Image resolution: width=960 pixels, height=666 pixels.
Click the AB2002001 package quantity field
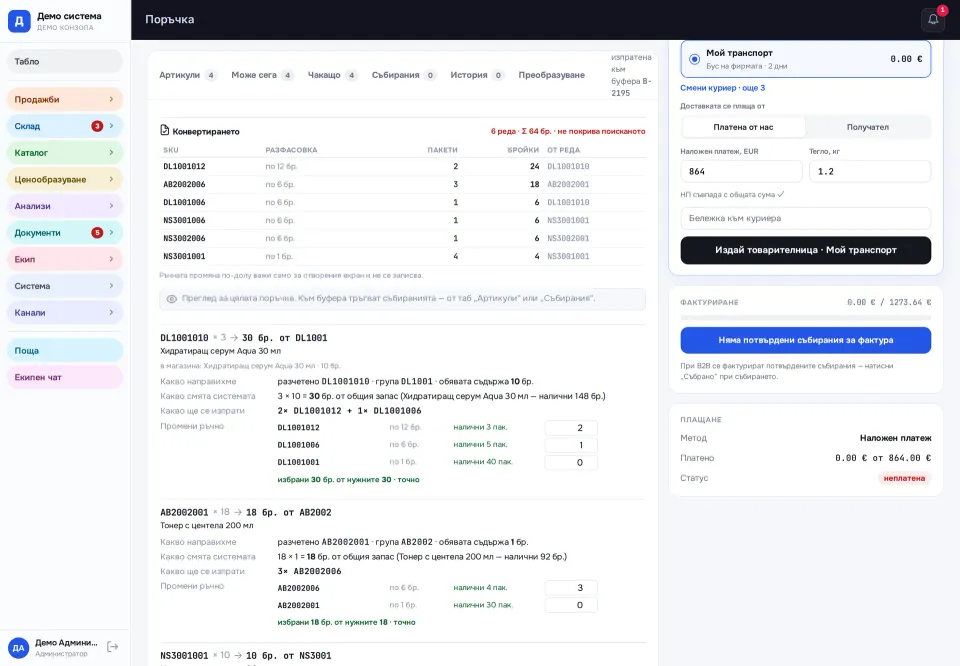pyautogui.click(x=571, y=605)
